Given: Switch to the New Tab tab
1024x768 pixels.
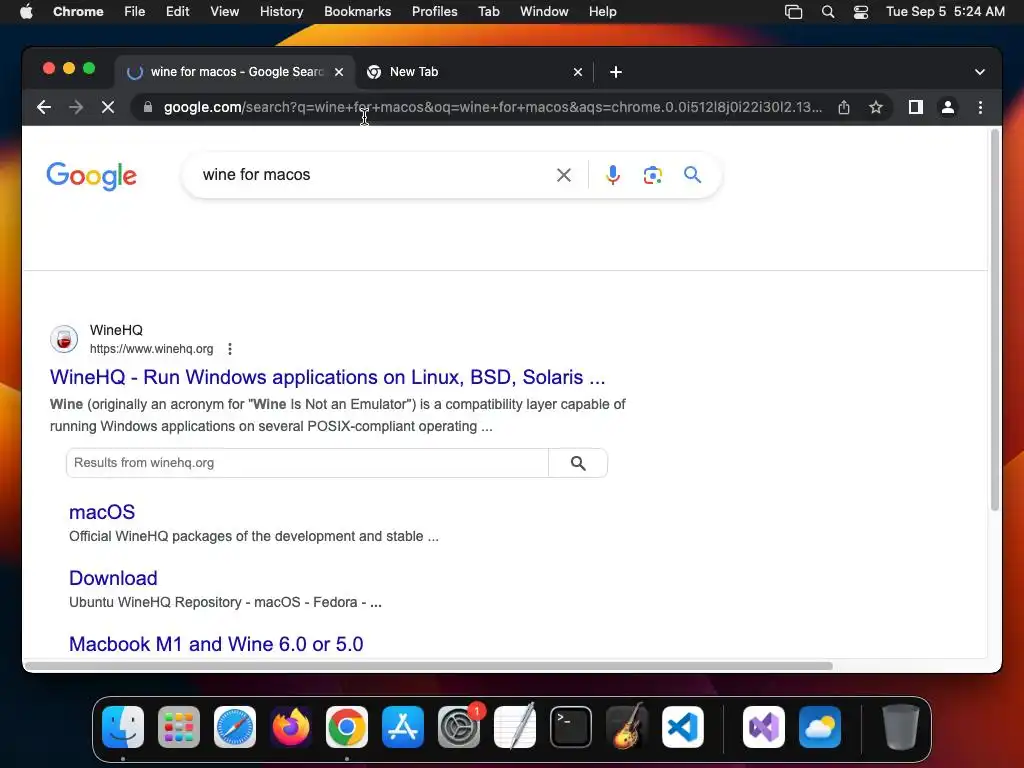Looking at the screenshot, I should pyautogui.click(x=475, y=72).
